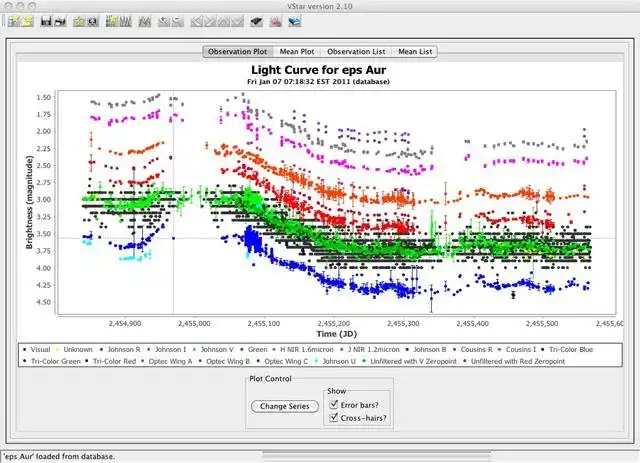The width and height of the screenshot is (640, 463).
Task: Select the Observation Plot tab
Action: pos(236,51)
